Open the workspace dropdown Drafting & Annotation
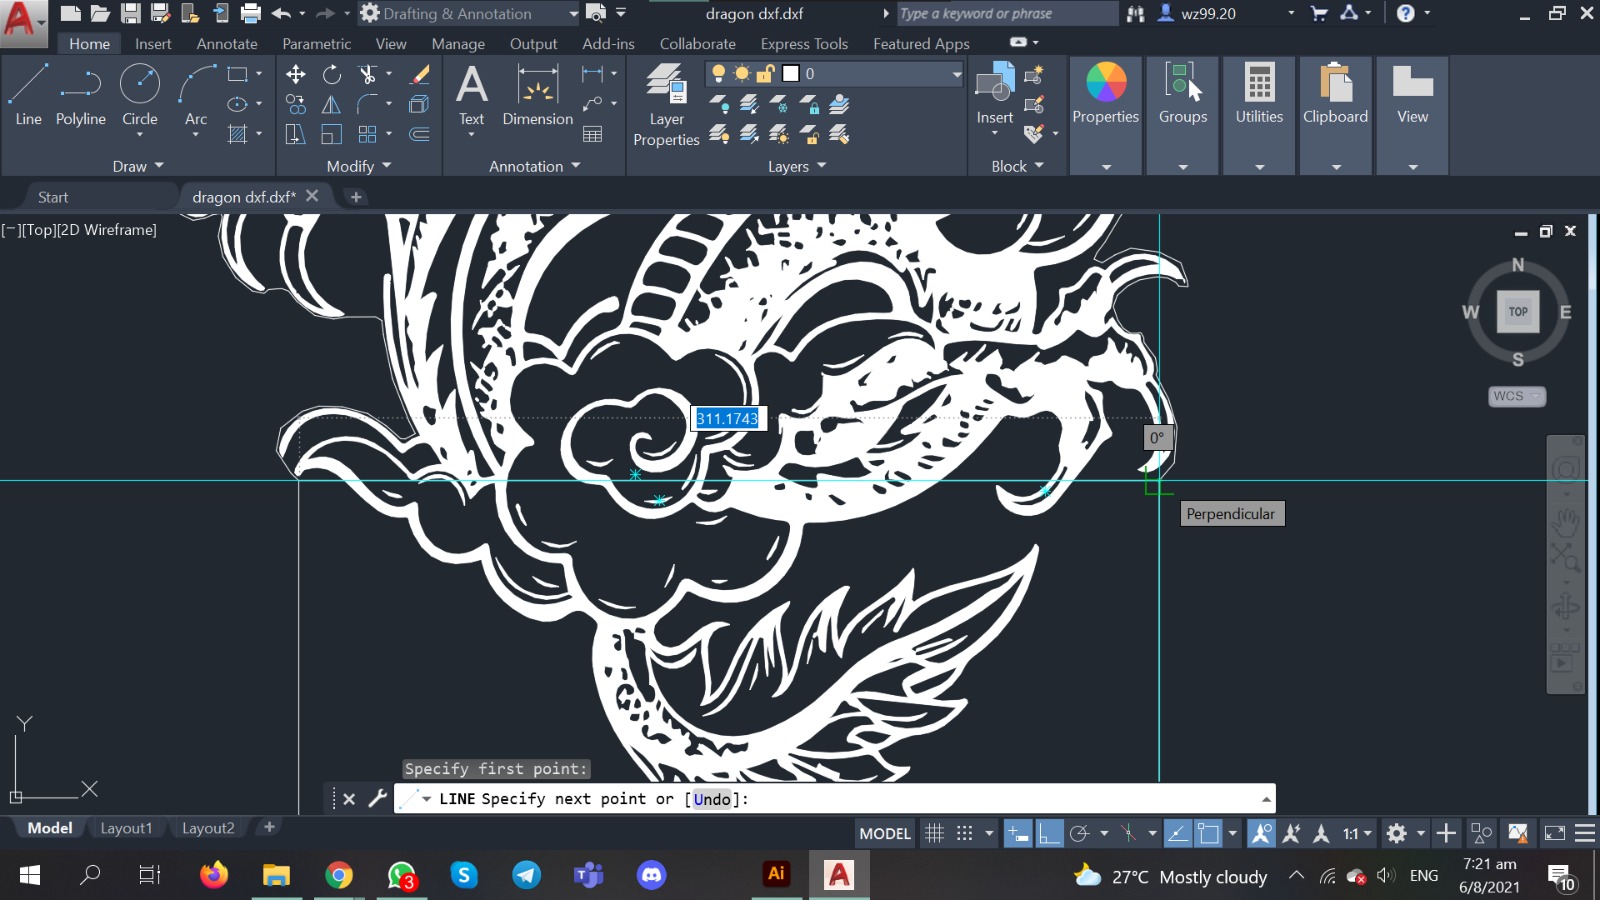The height and width of the screenshot is (900, 1600). click(469, 13)
